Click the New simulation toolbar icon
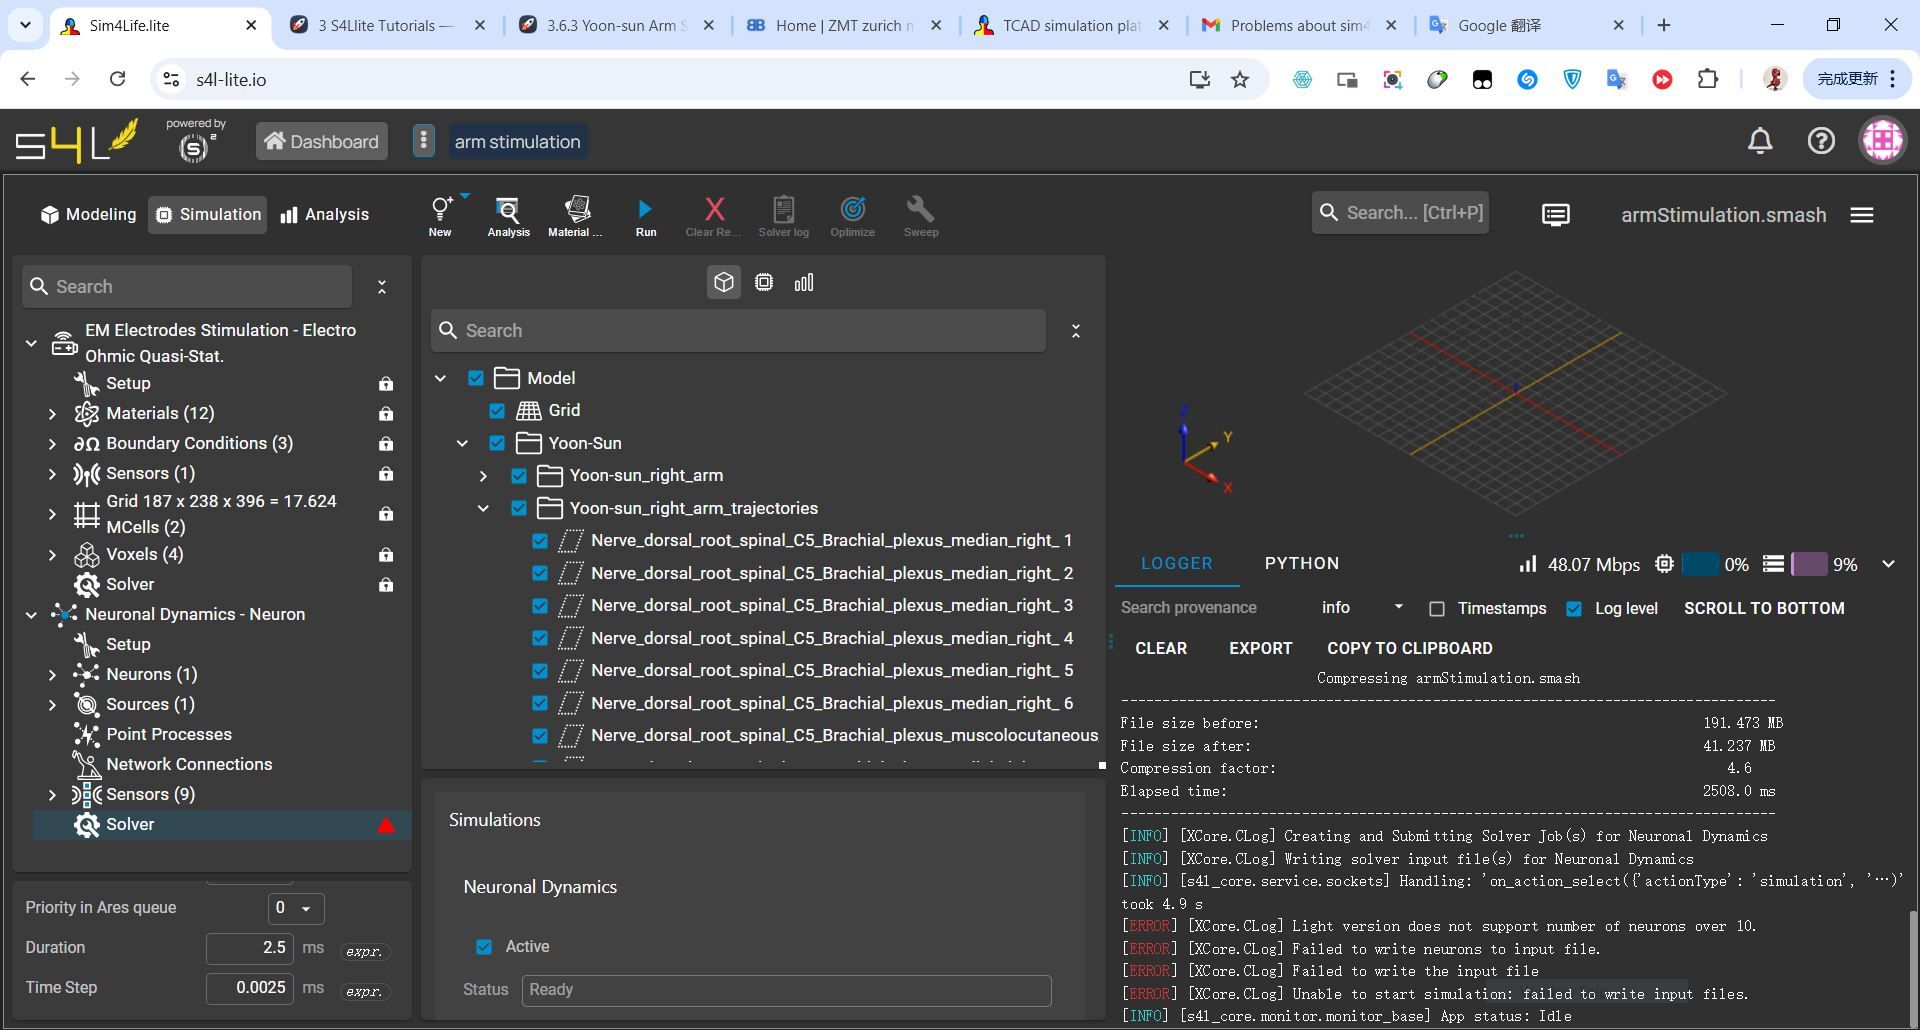The image size is (1920, 1030). 441,215
